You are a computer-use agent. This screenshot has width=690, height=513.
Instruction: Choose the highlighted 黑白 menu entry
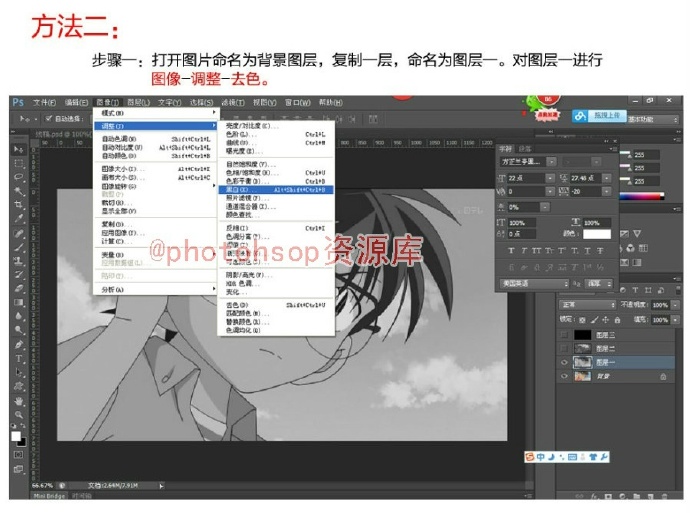[276, 190]
